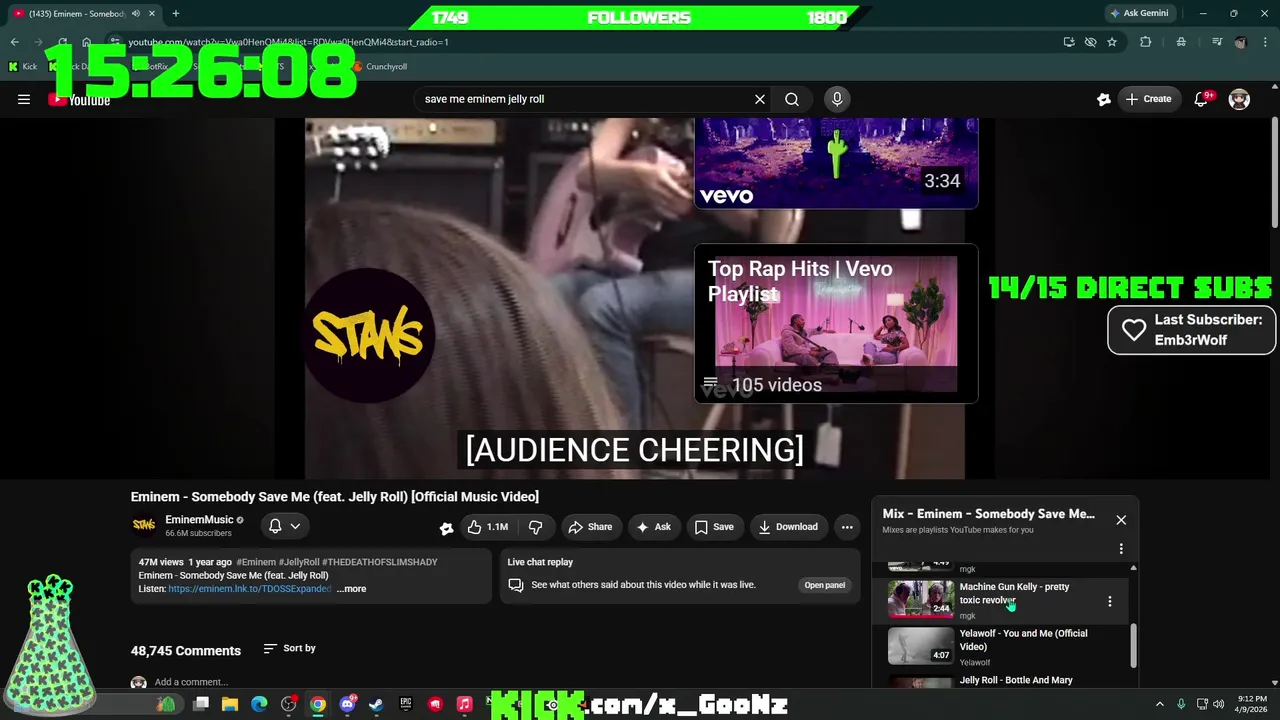
Task: Click the Download button
Action: coord(788,527)
